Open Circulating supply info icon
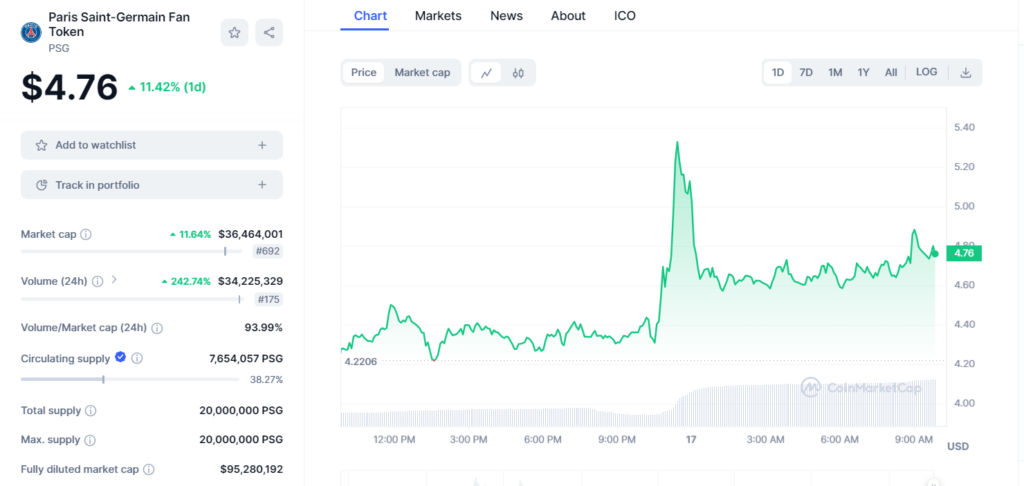The height and width of the screenshot is (486, 1024). click(x=137, y=358)
